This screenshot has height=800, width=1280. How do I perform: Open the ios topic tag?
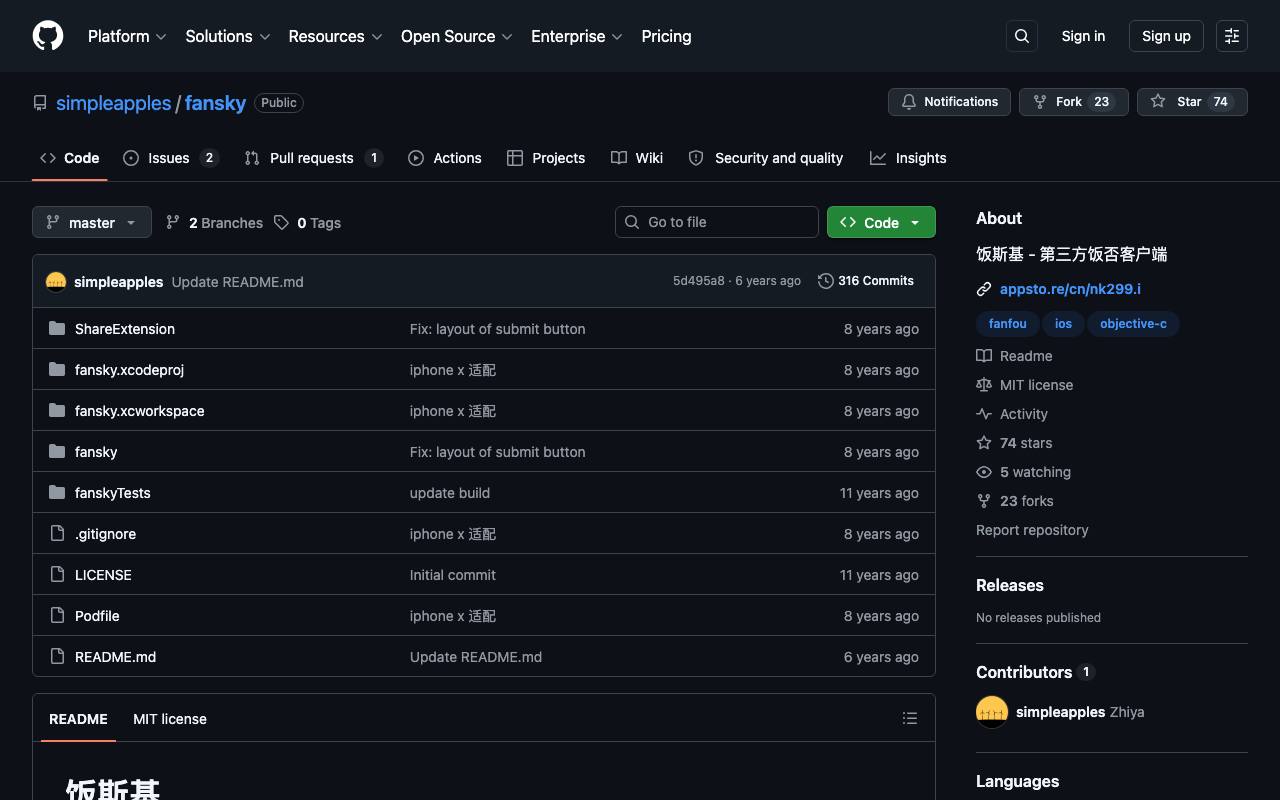coord(1063,324)
